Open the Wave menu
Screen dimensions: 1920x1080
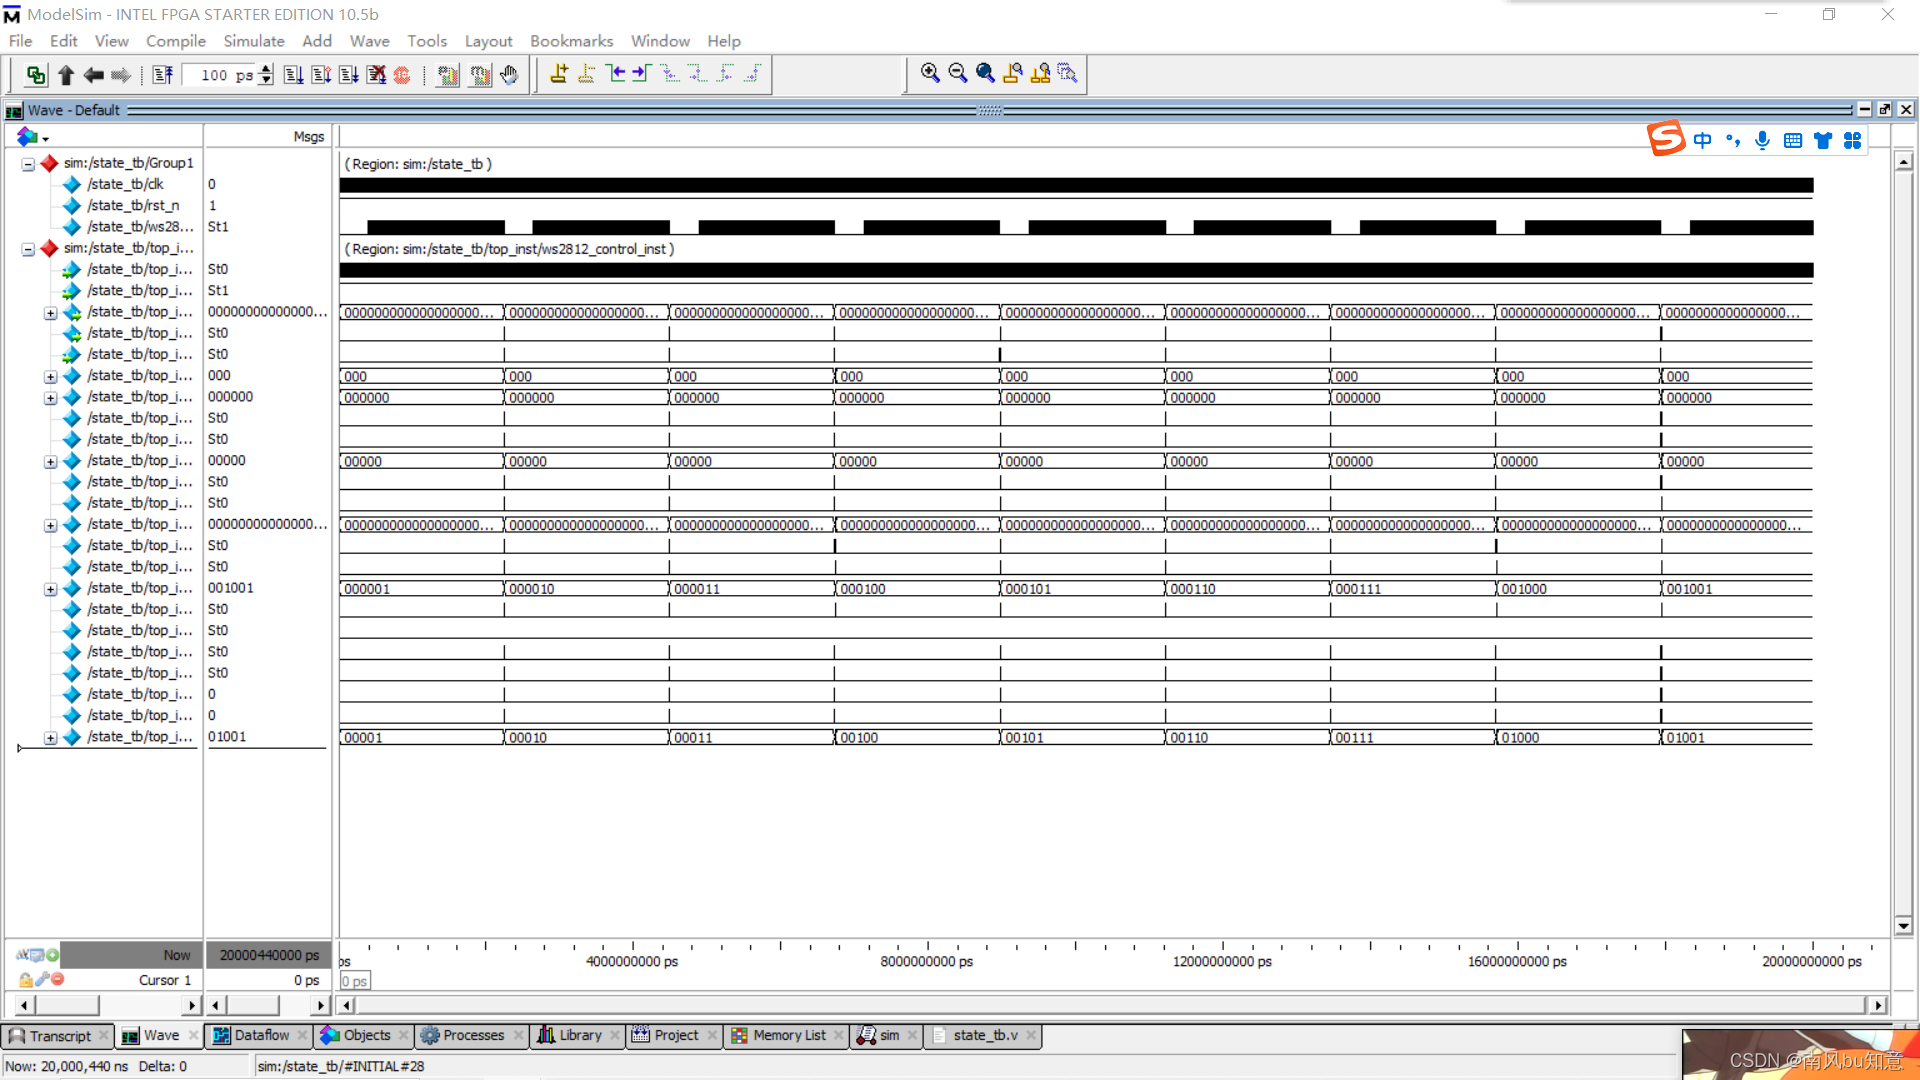pyautogui.click(x=369, y=40)
